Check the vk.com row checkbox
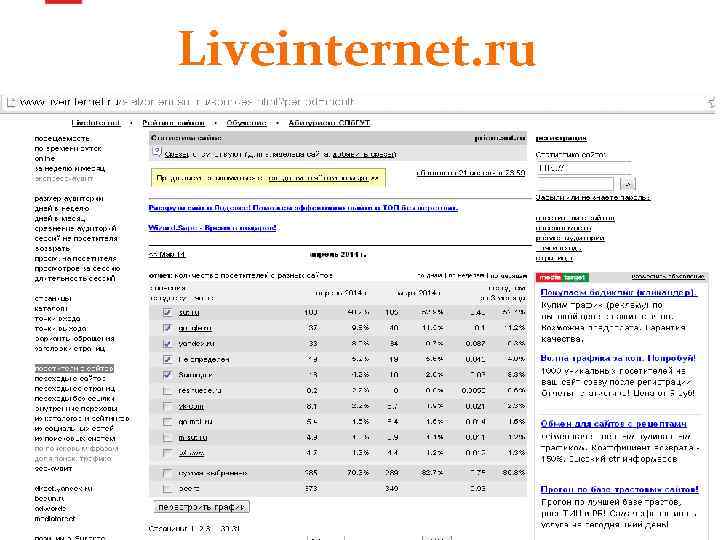The width and height of the screenshot is (720, 540). [167, 406]
